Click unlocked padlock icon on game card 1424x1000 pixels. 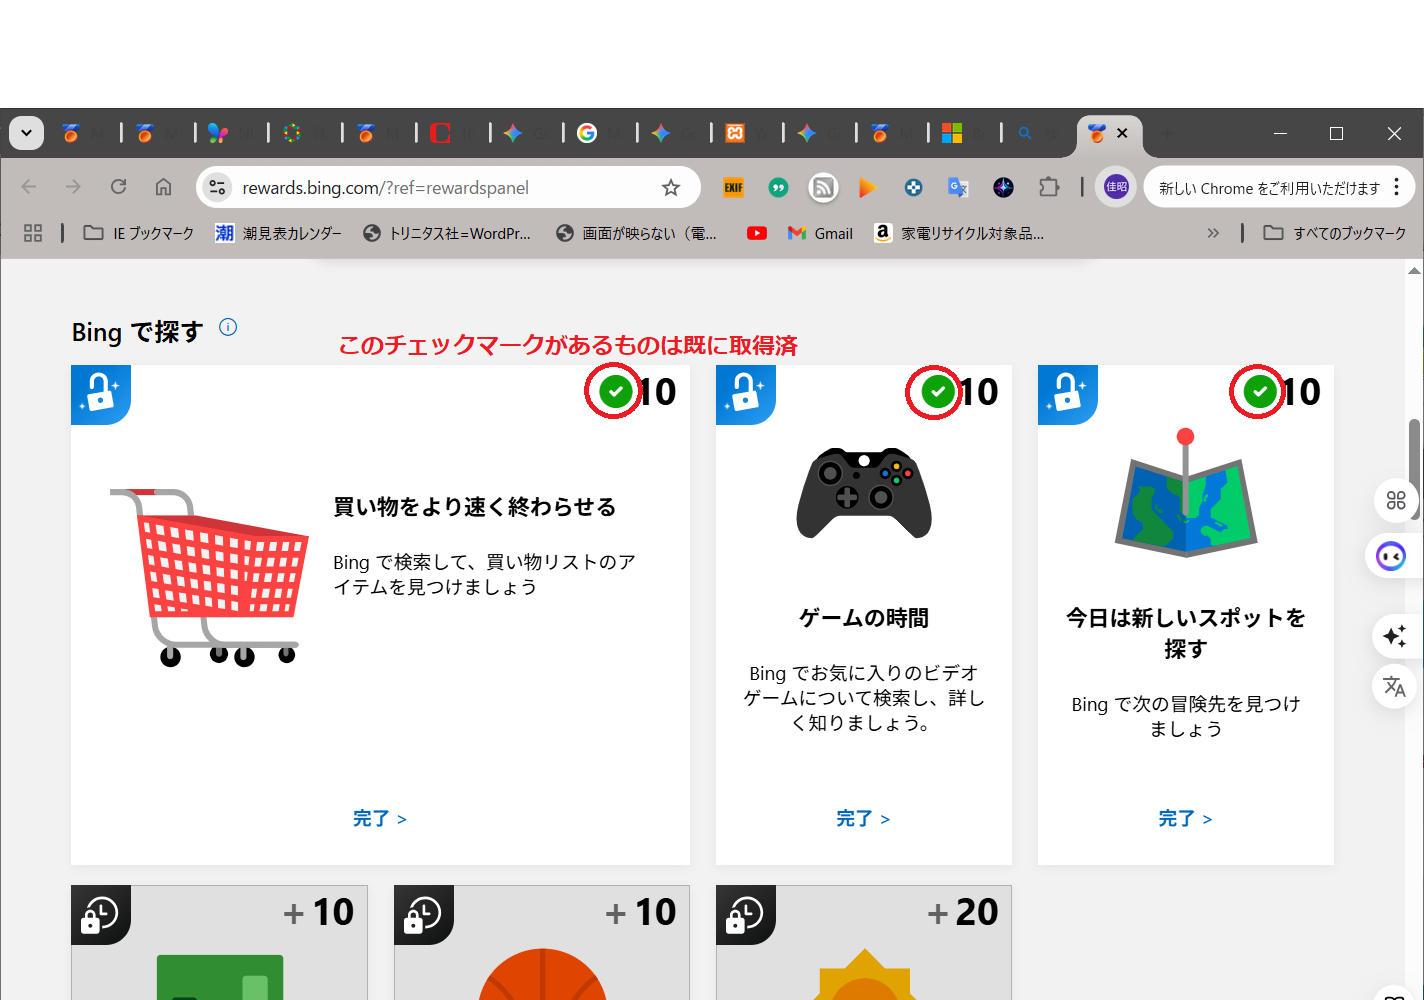click(746, 394)
